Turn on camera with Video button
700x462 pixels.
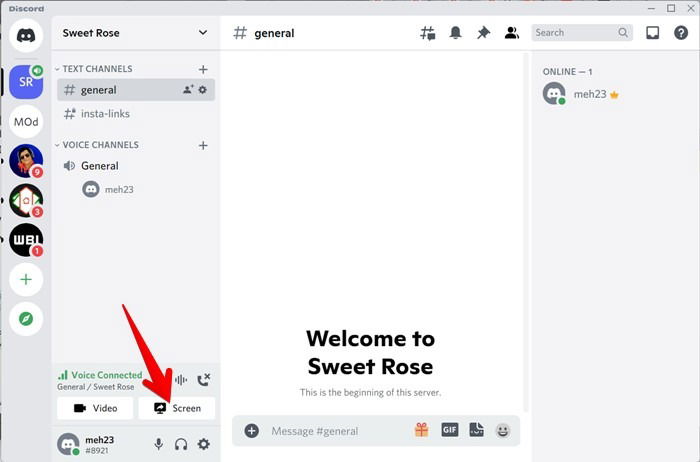coord(95,408)
